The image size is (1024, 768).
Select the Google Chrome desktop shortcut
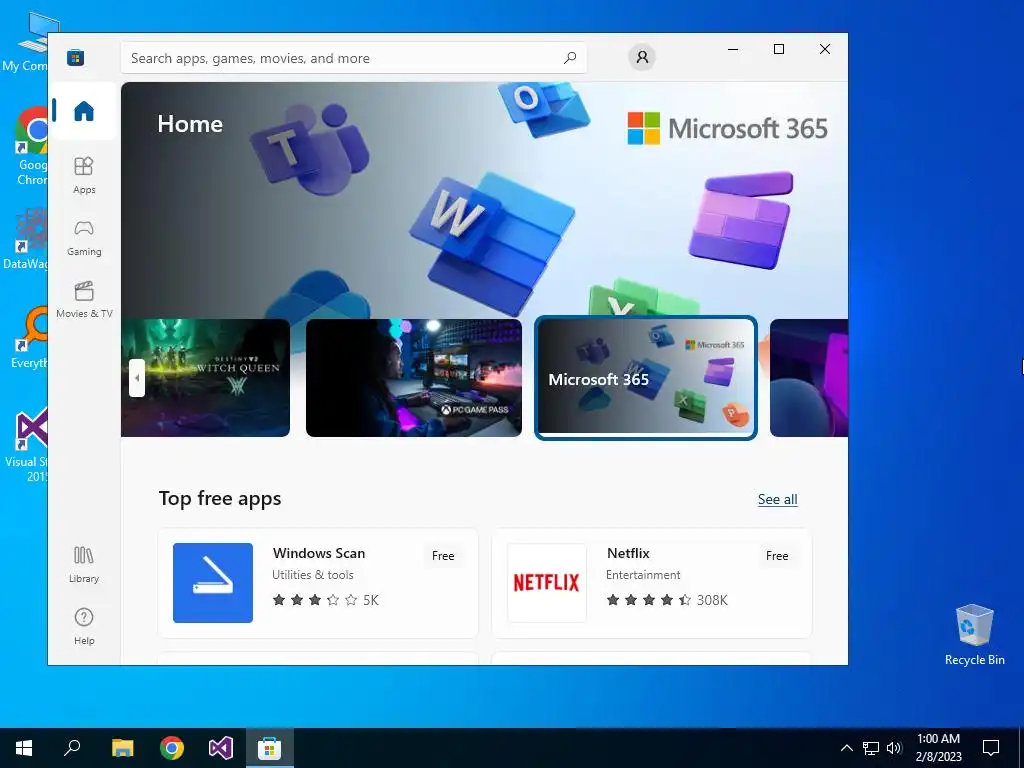[x=31, y=146]
